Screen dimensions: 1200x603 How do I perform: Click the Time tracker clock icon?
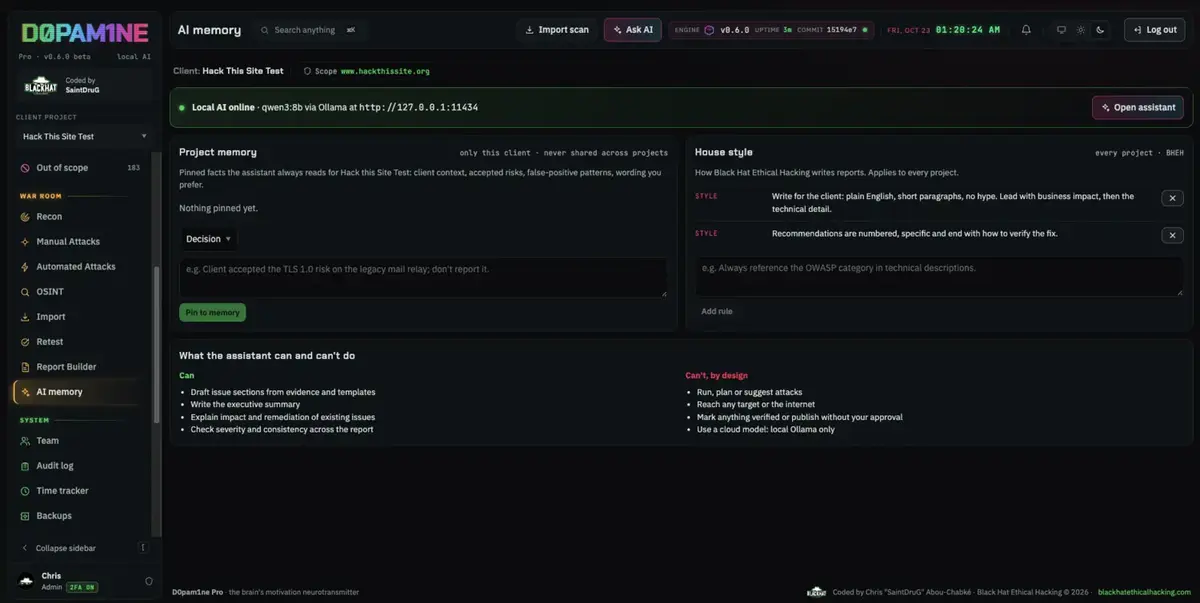(26, 490)
